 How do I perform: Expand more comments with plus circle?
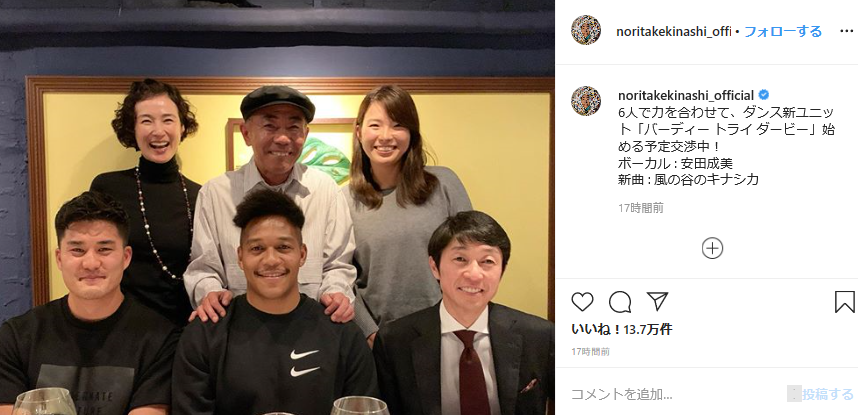click(x=712, y=249)
